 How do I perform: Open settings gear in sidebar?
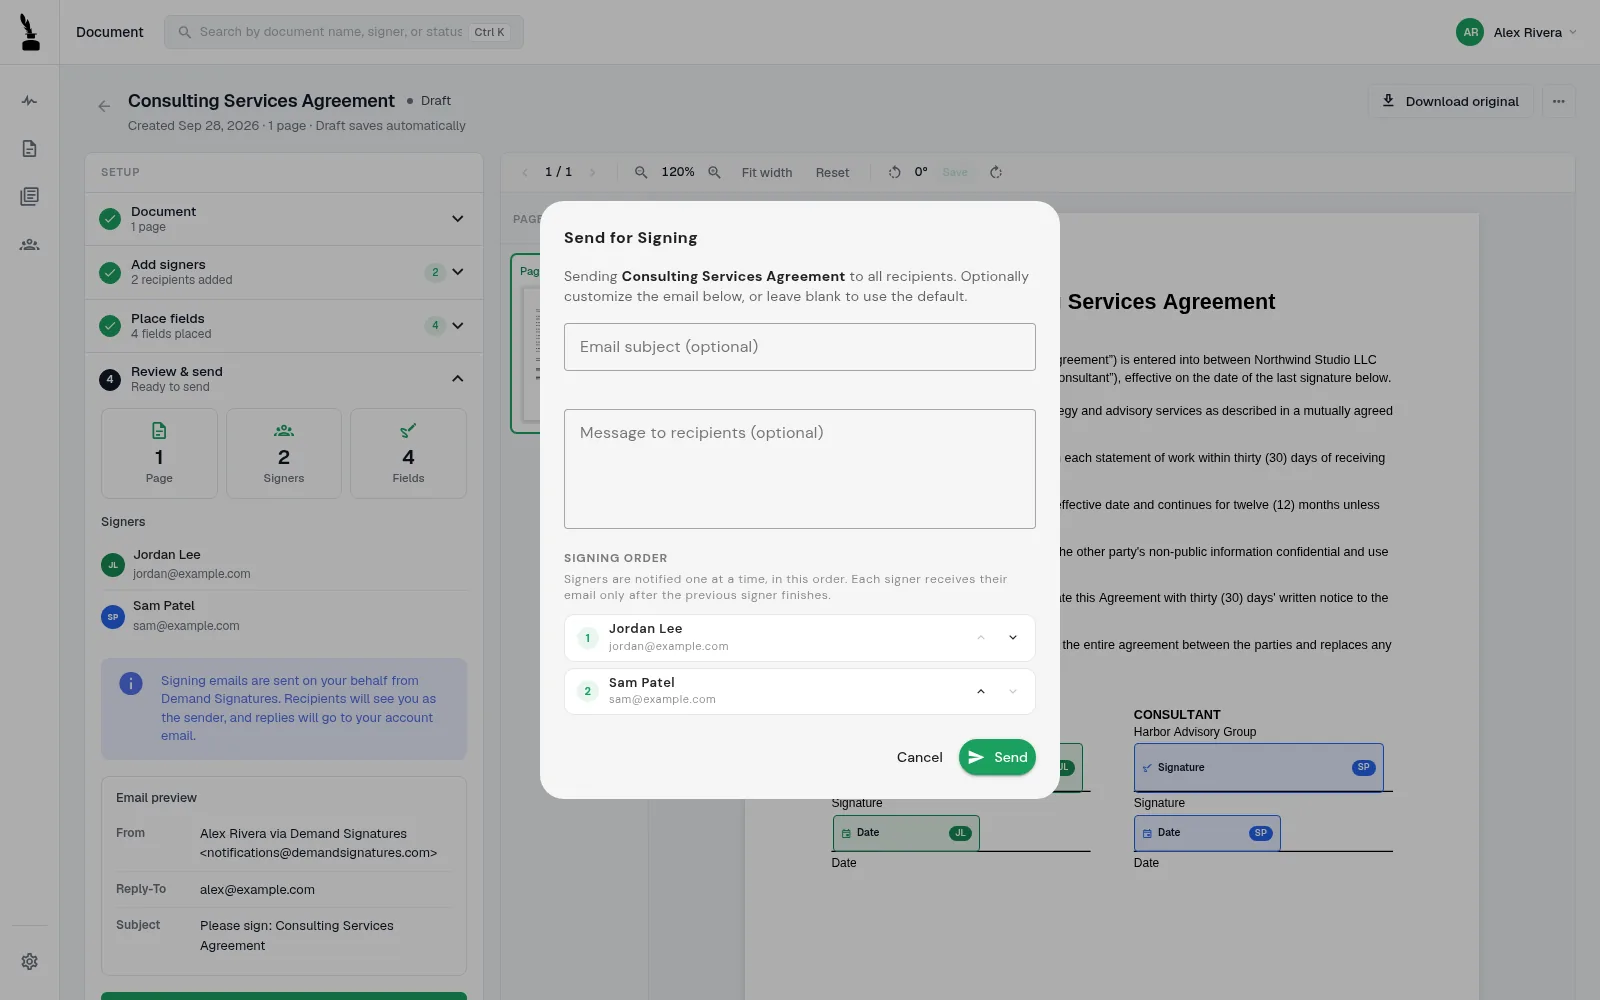tap(30, 961)
